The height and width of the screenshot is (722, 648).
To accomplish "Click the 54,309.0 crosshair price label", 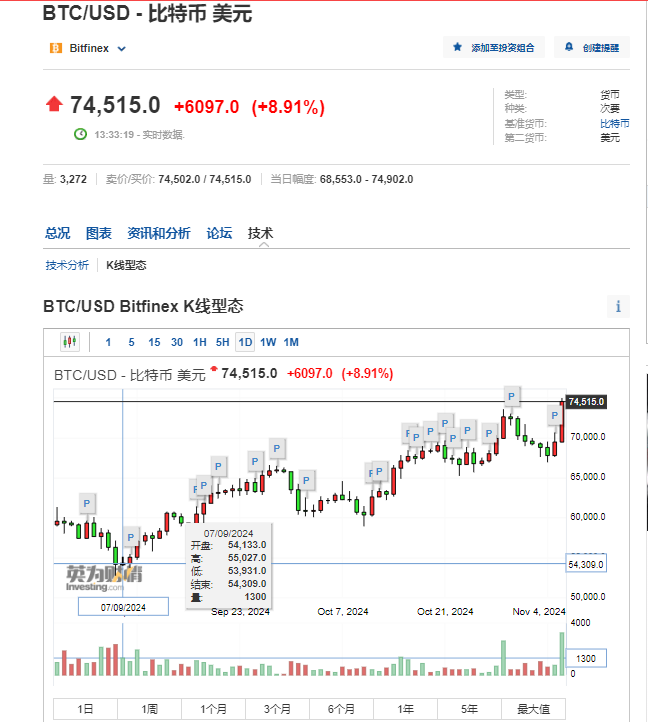I will tap(586, 565).
